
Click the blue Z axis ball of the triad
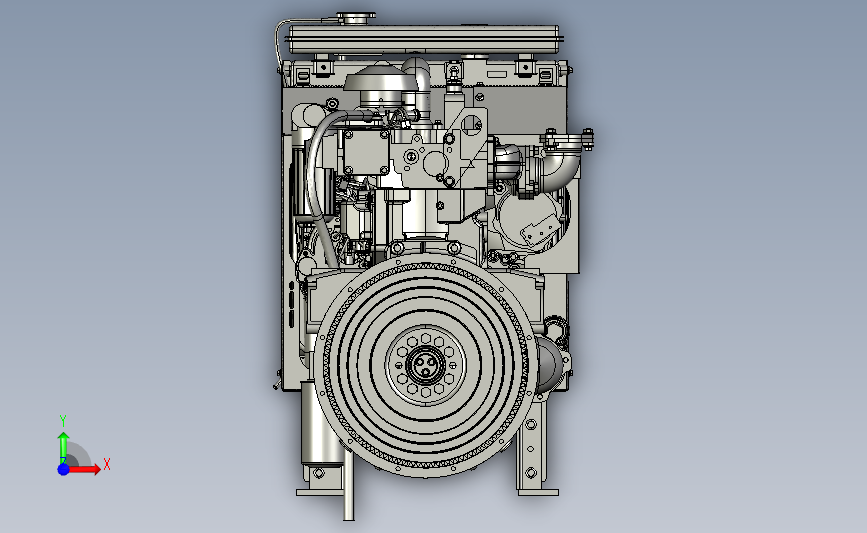(63, 469)
